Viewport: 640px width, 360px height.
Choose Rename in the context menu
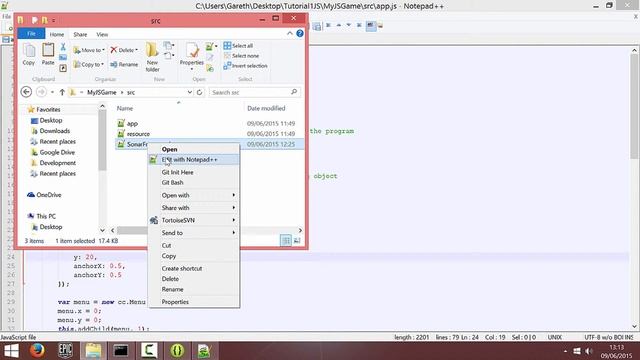pyautogui.click(x=193, y=289)
